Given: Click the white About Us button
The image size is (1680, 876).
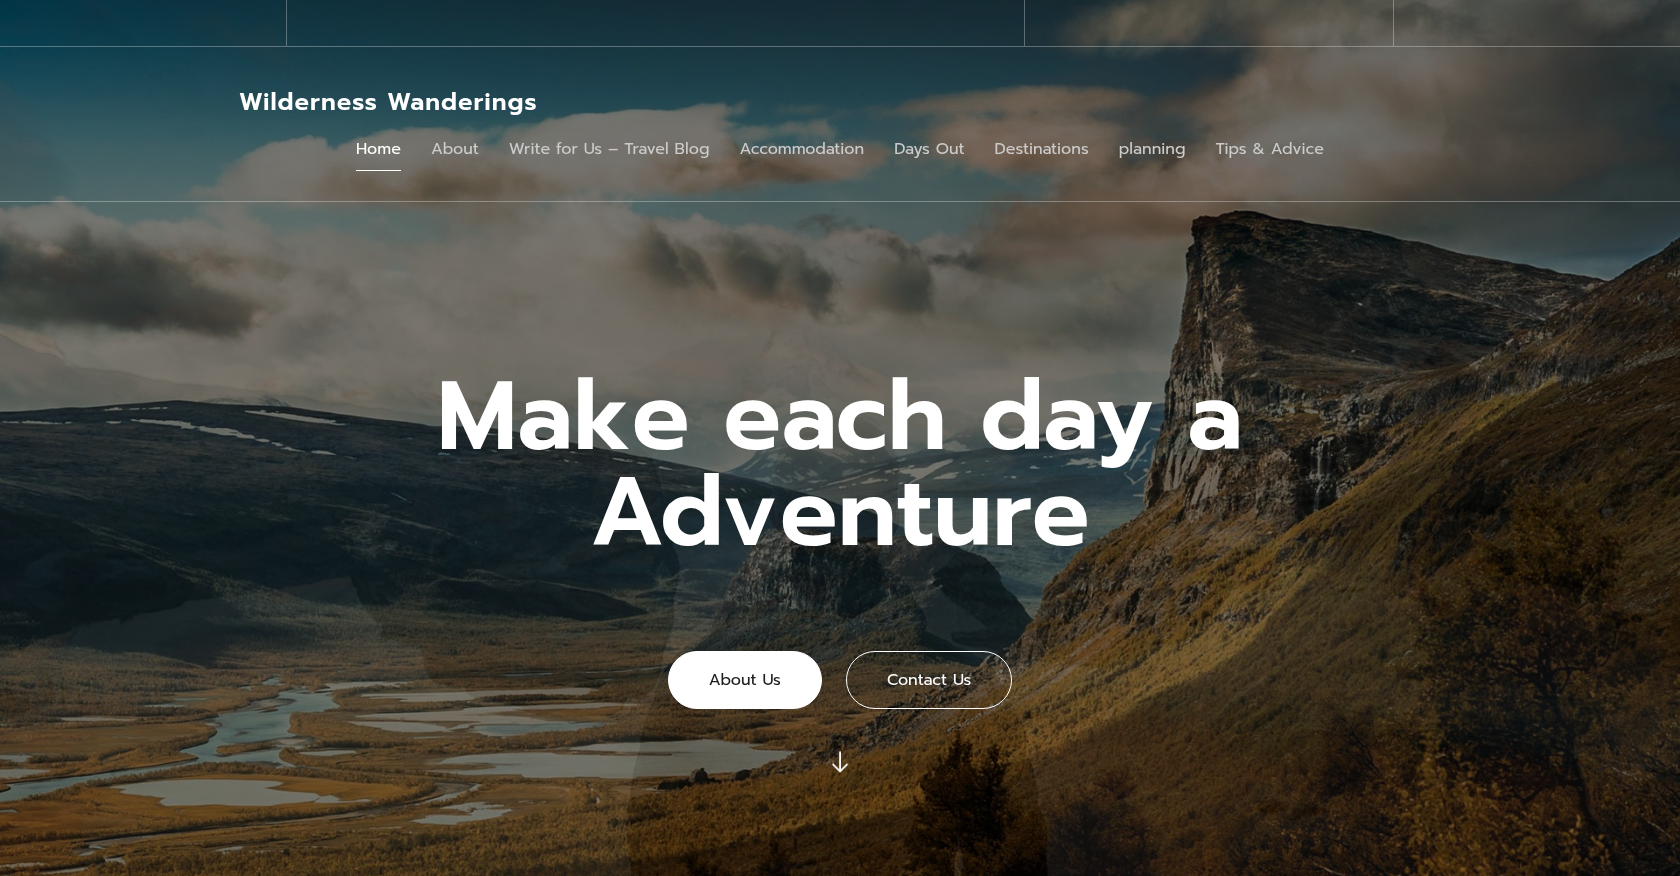Looking at the screenshot, I should [745, 680].
